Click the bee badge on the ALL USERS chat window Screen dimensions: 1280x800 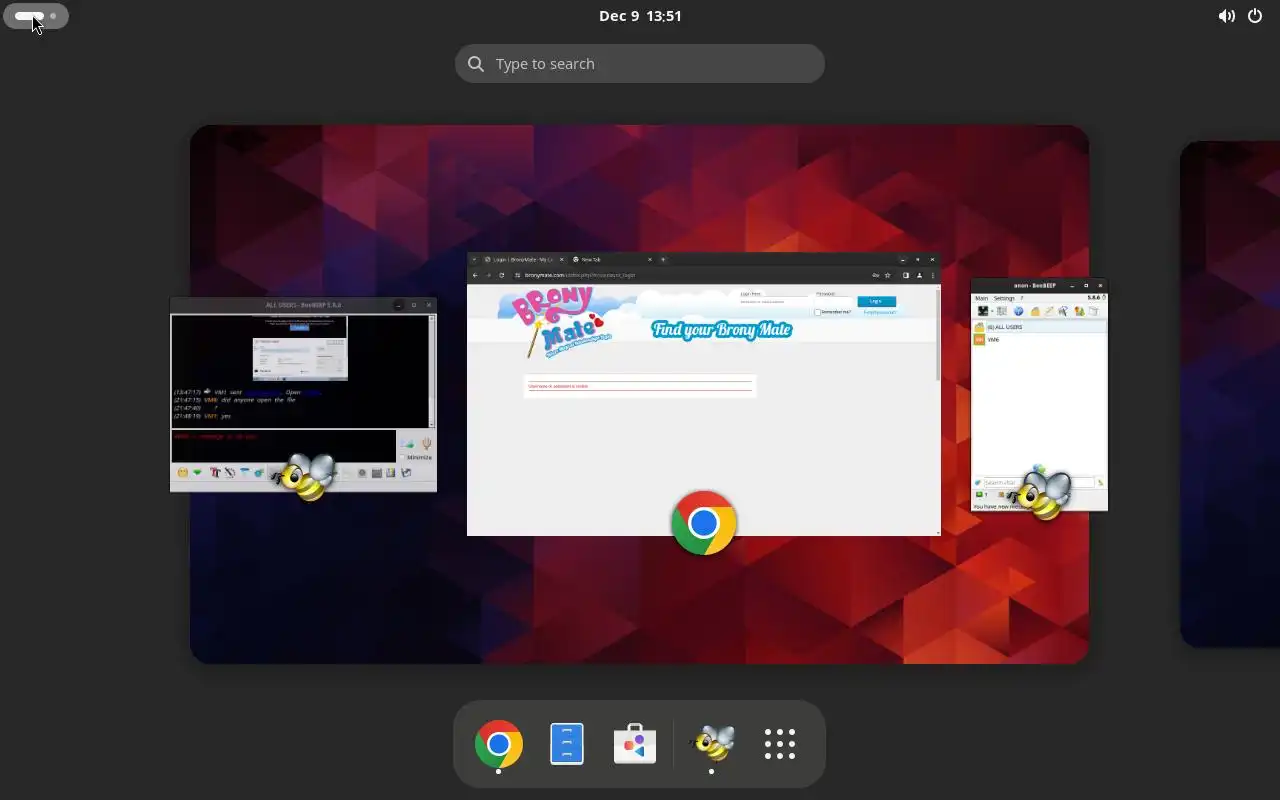click(x=305, y=477)
